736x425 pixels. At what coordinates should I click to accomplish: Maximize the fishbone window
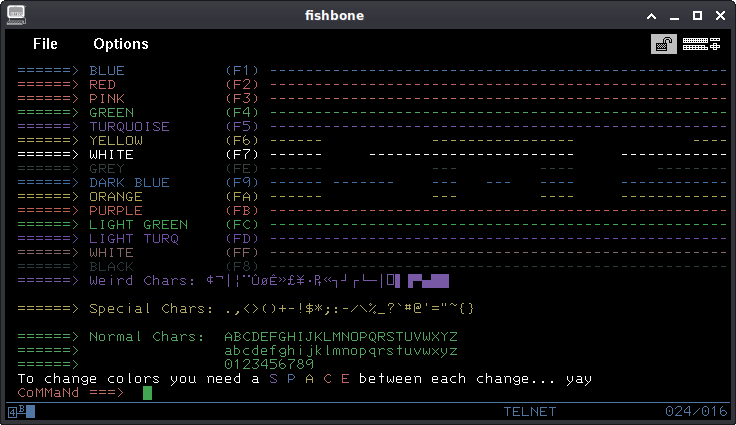tap(698, 15)
